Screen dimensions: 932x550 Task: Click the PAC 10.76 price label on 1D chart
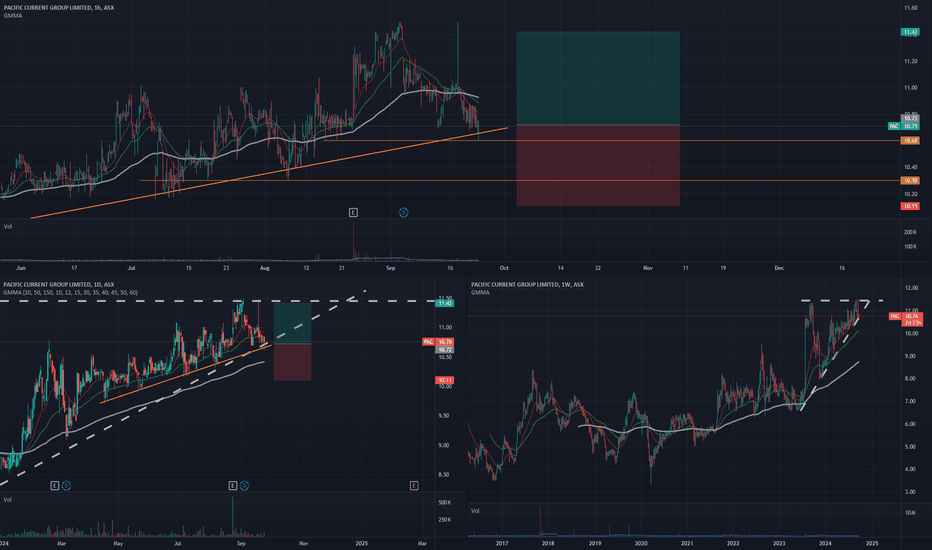438,342
